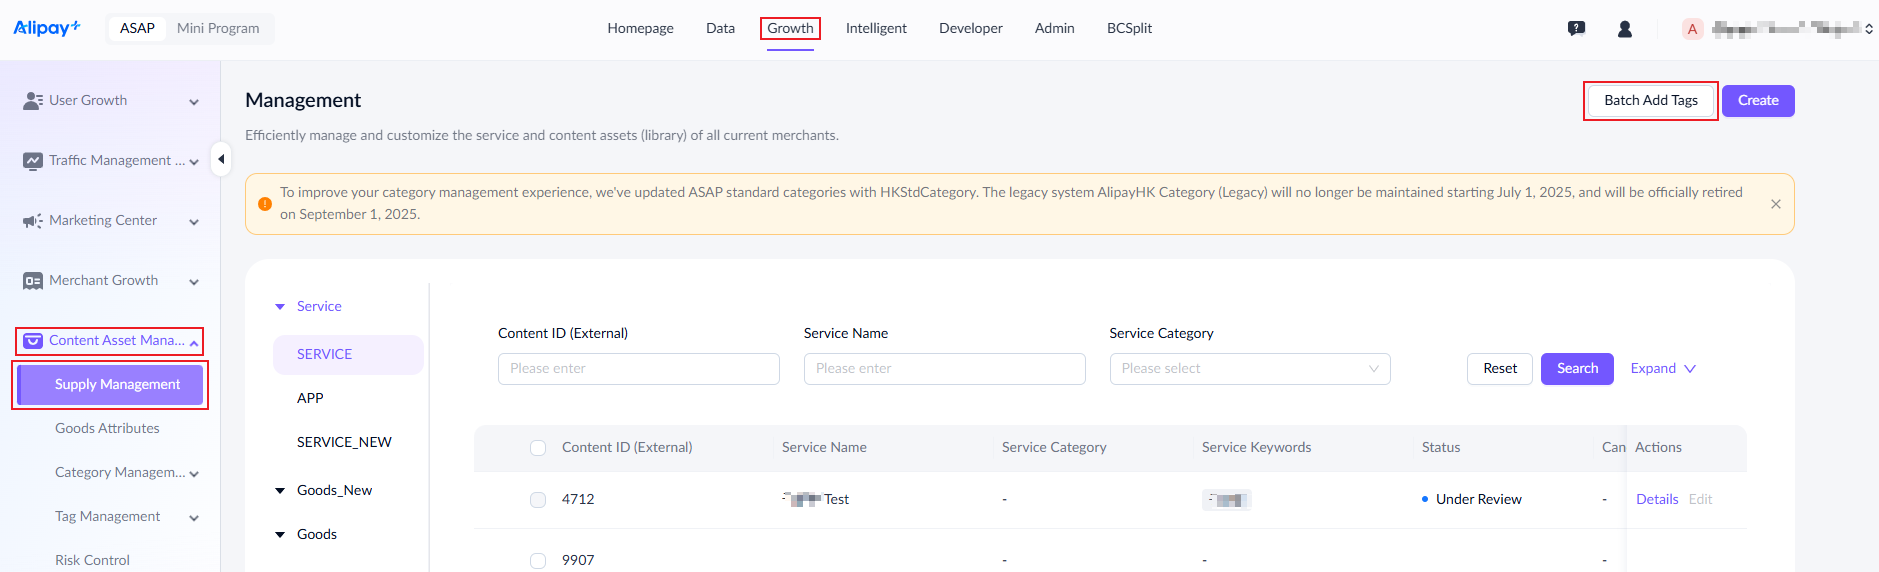Switch to the Mini Program tab
Viewport: 1879px width, 572px height.
[218, 28]
